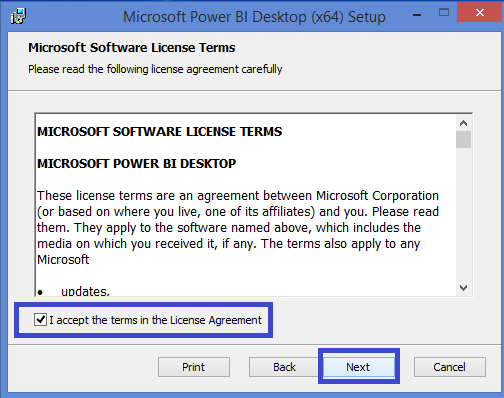Click the bold MICROSOFT SOFTWARE LICENSE TERMS heading
The width and height of the screenshot is (504, 398).
160,132
